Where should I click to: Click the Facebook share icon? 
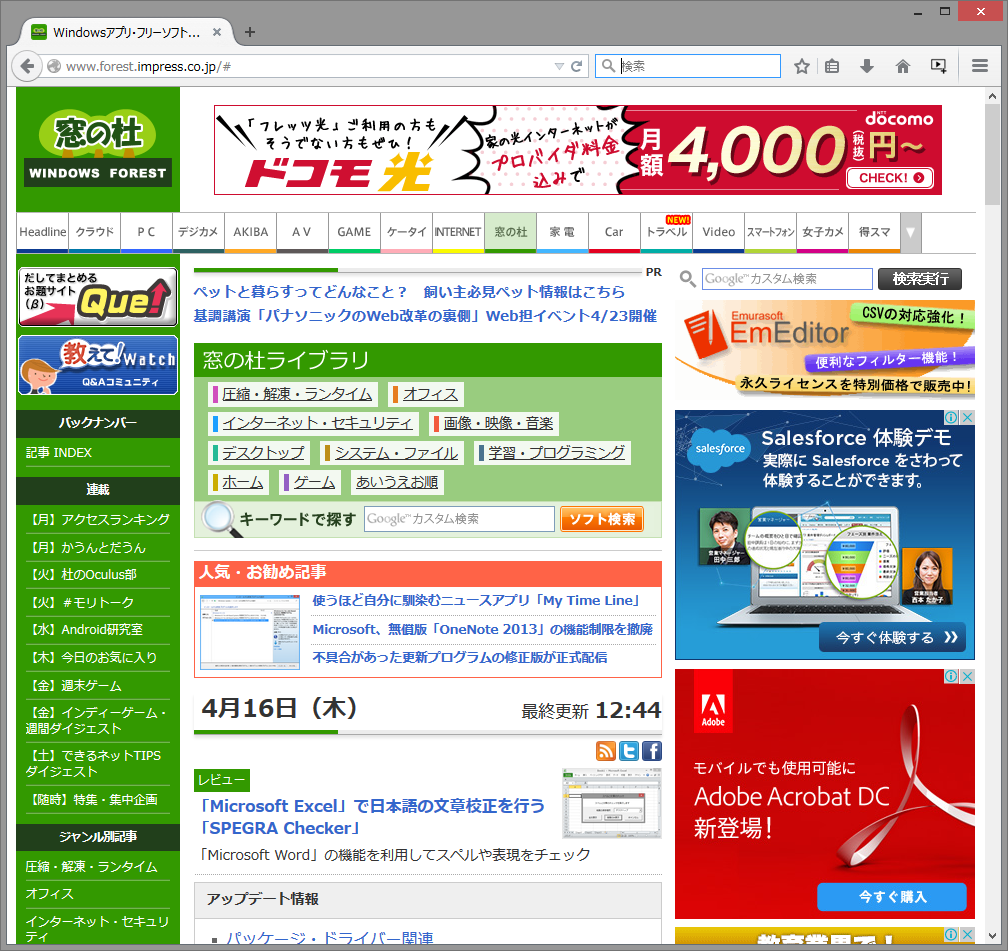click(x=651, y=750)
